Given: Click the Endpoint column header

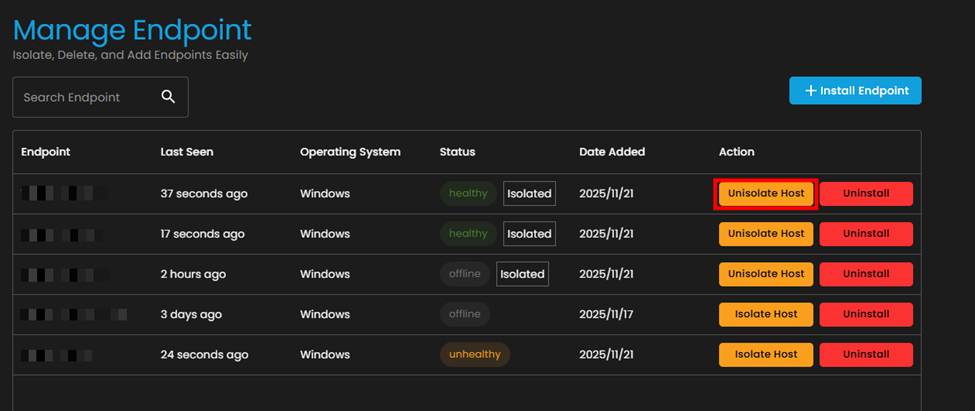Looking at the screenshot, I should (46, 152).
